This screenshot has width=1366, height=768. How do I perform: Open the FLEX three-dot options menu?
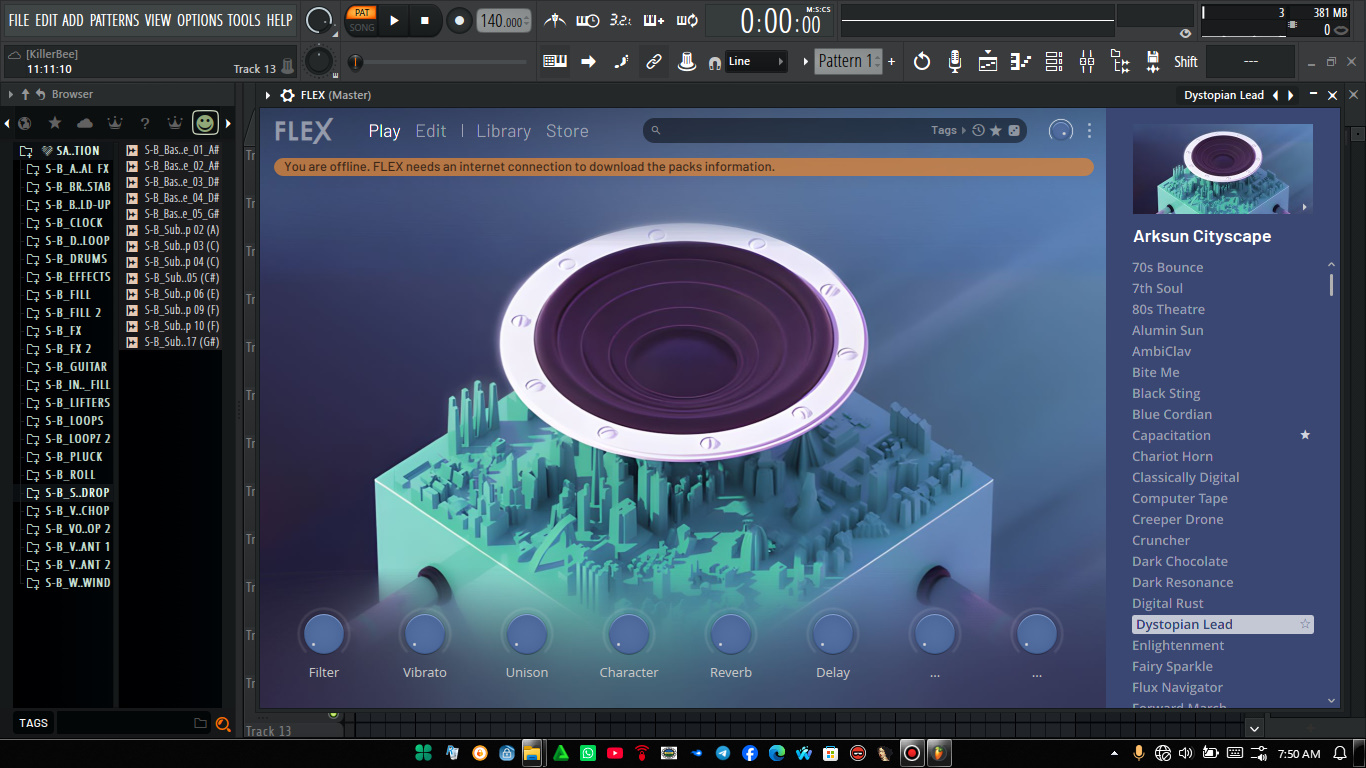(1089, 131)
